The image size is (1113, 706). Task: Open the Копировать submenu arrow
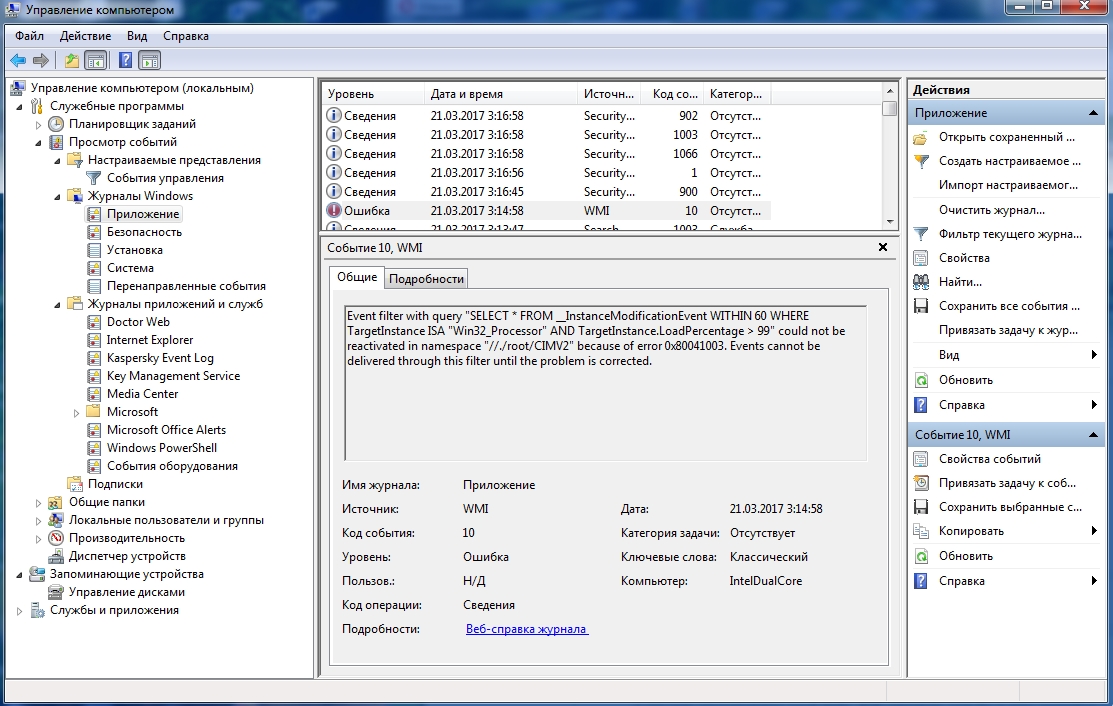click(x=1094, y=531)
